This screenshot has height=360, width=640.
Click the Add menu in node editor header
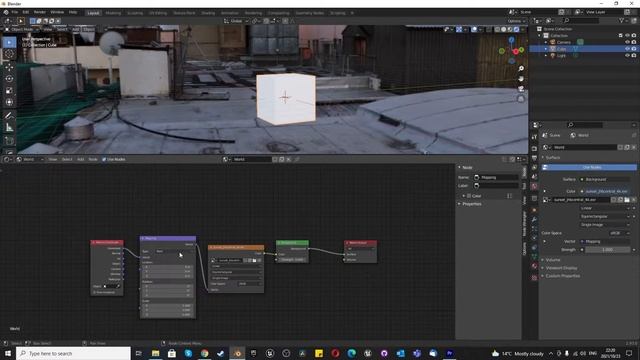[80, 159]
